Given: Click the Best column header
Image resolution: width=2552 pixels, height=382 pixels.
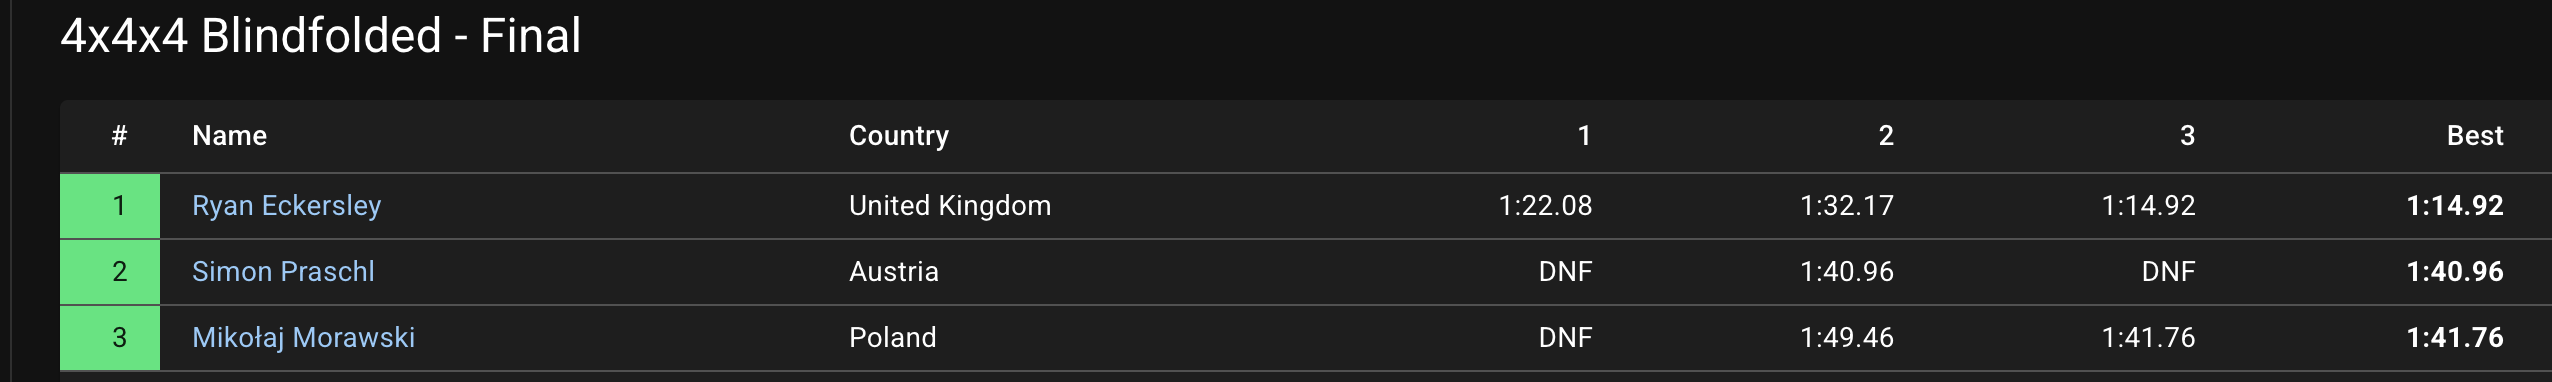Looking at the screenshot, I should [x=2474, y=136].
